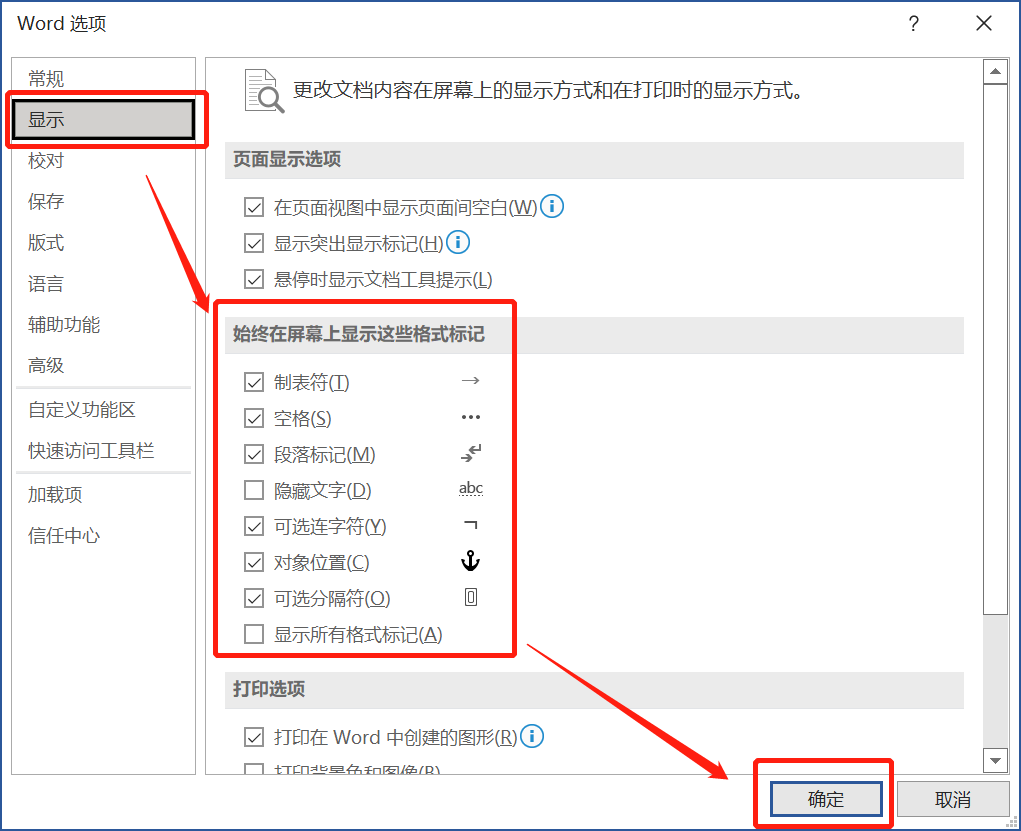Toggle the 制表符(T) checkbox
This screenshot has height=831, width=1021.
click(x=254, y=382)
